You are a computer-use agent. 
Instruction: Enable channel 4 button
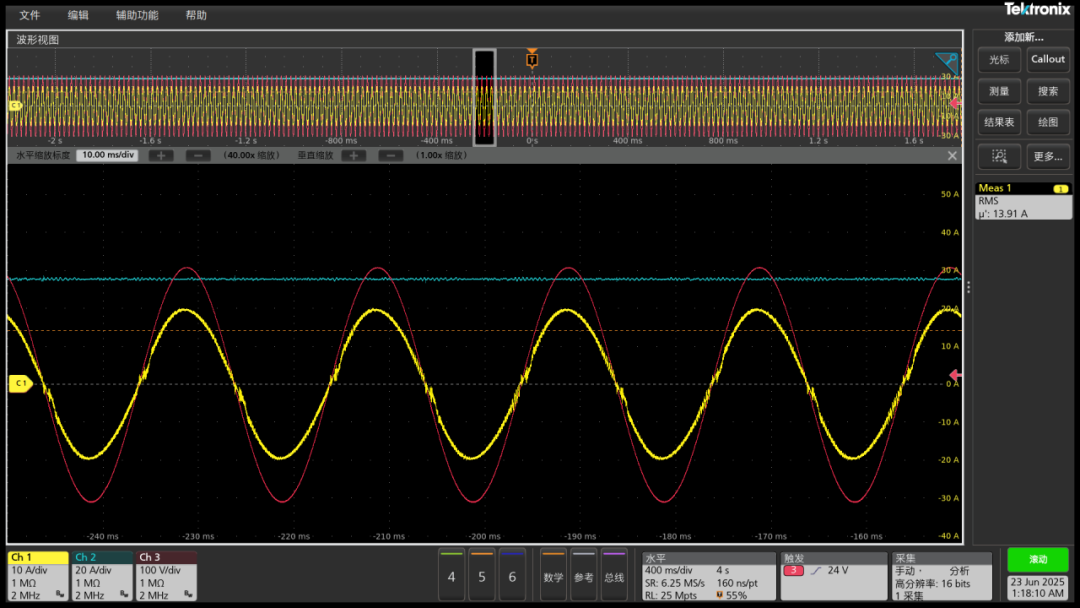452,575
